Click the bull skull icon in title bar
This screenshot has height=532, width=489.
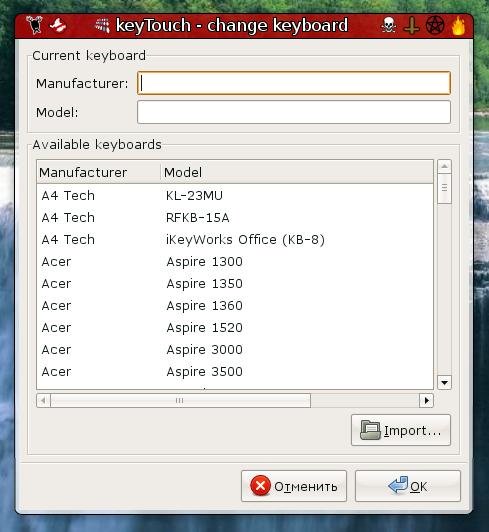point(35,25)
